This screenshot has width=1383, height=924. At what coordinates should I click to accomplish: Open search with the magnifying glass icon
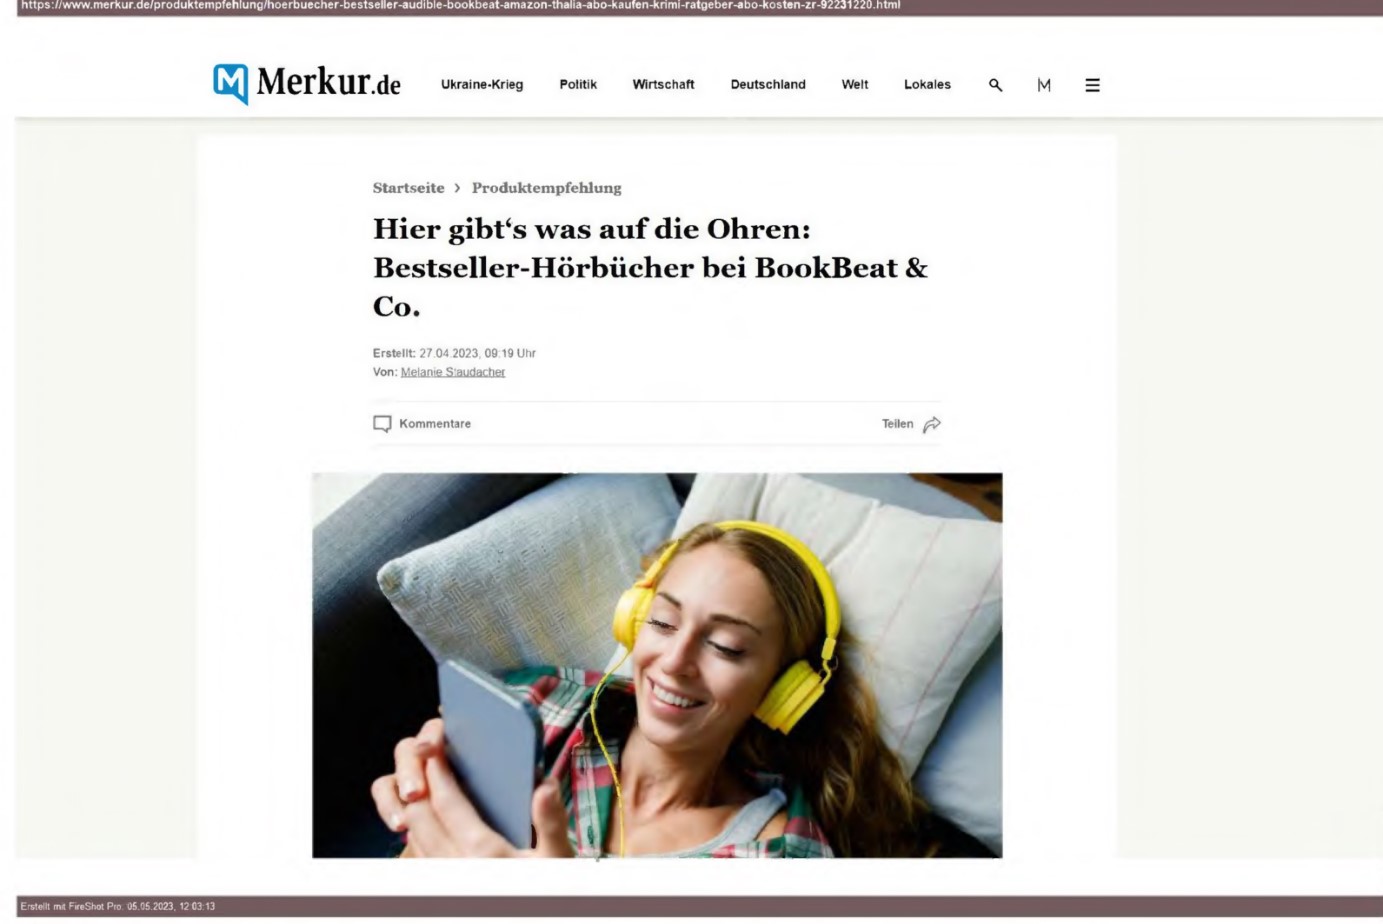tap(995, 85)
